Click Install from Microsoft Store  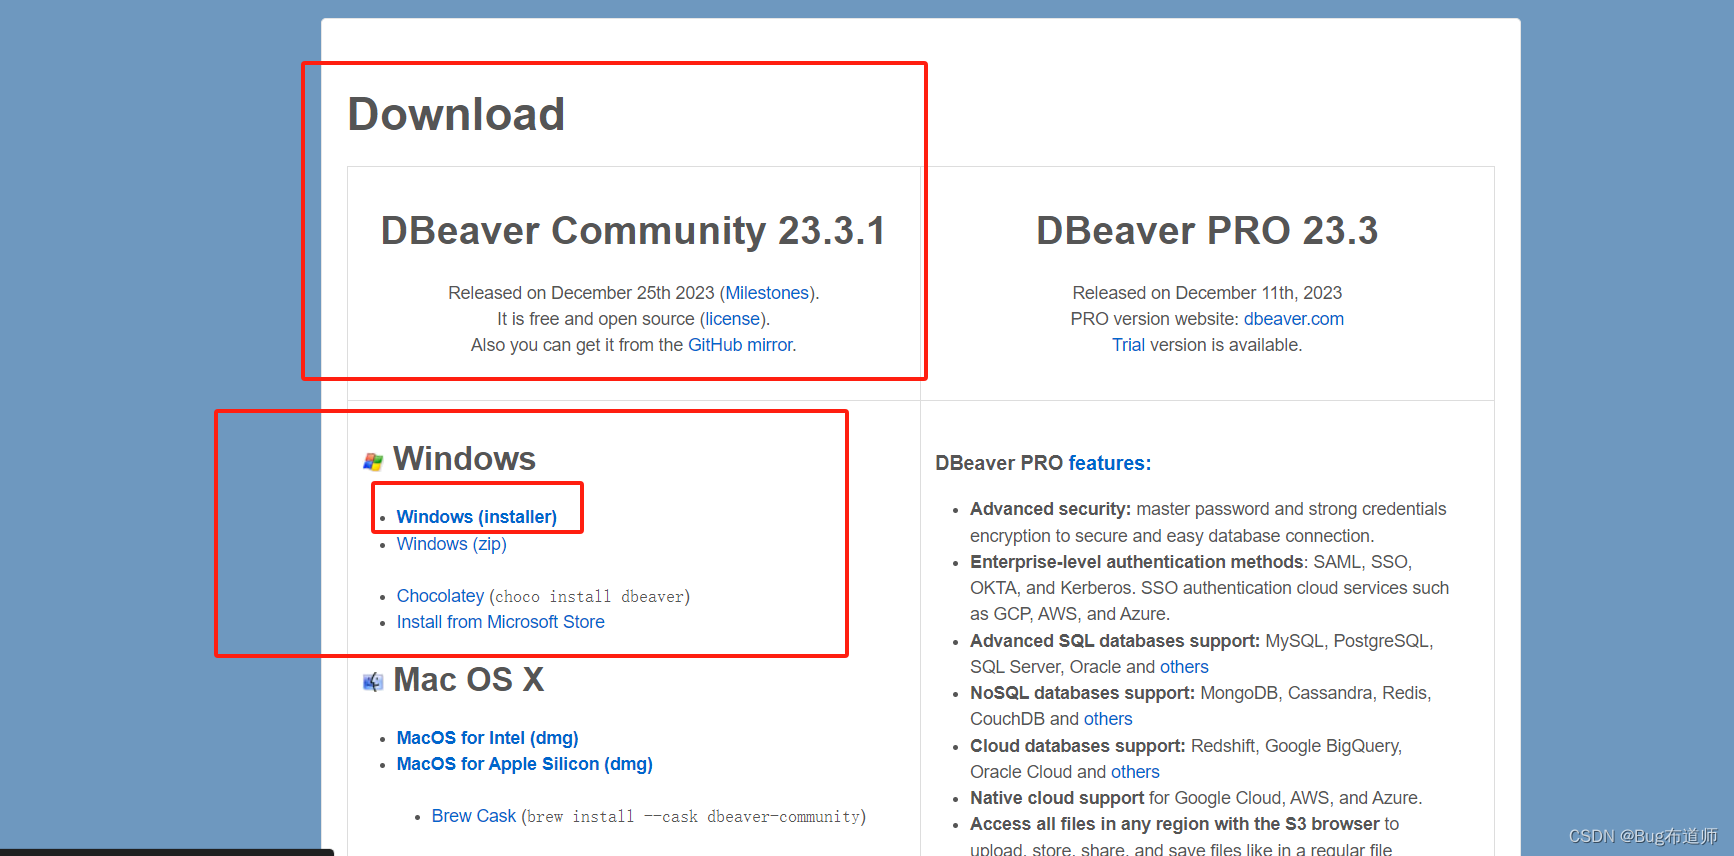[x=500, y=622]
